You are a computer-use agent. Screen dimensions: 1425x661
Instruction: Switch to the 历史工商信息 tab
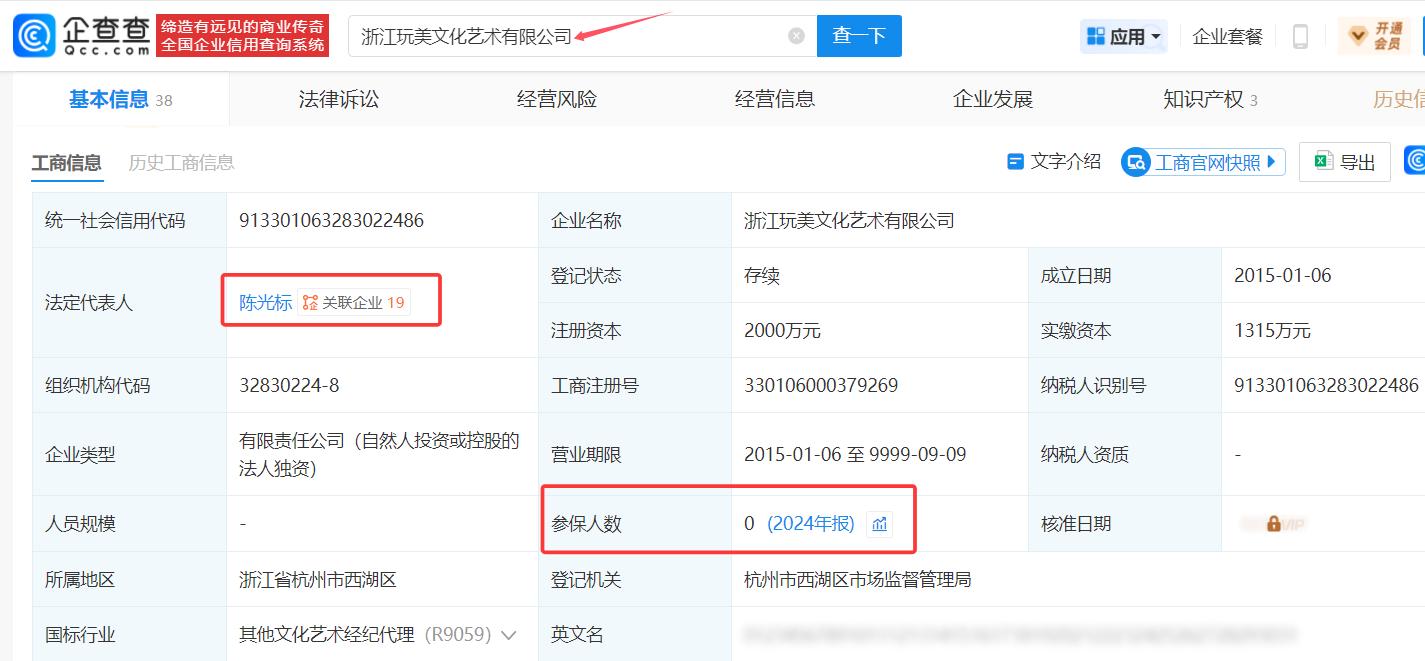(x=180, y=162)
